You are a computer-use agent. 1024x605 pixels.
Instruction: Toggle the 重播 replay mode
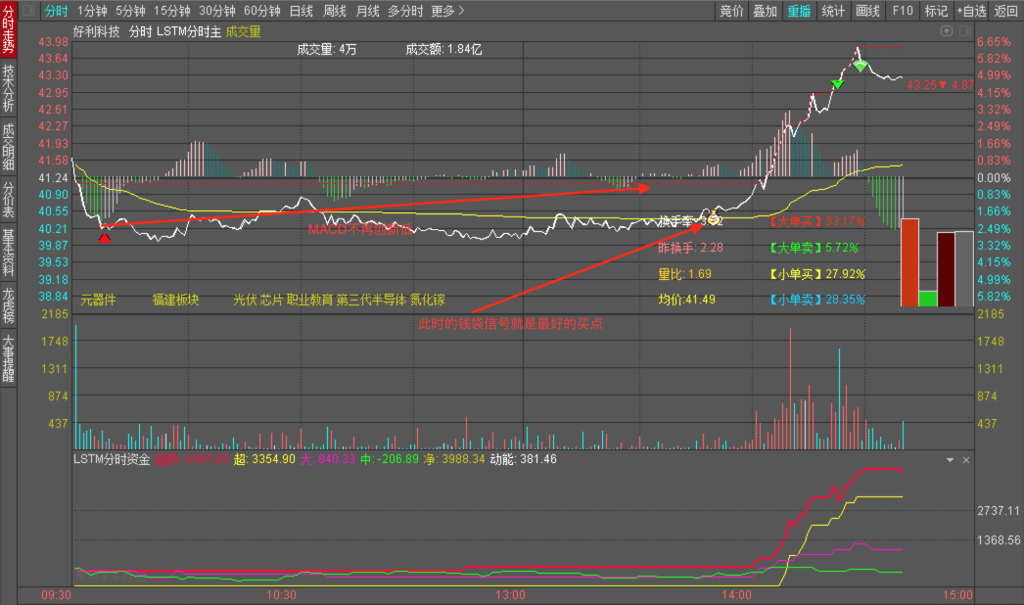(x=799, y=11)
